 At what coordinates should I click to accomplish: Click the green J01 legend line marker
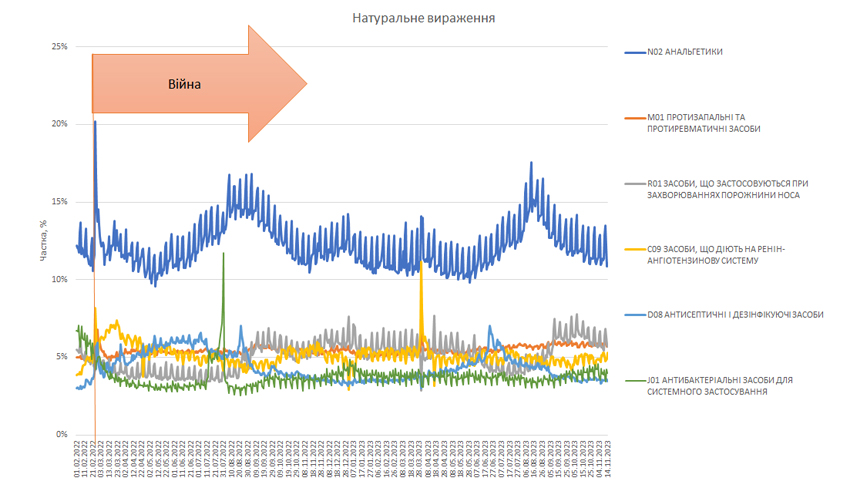pyautogui.click(x=634, y=380)
